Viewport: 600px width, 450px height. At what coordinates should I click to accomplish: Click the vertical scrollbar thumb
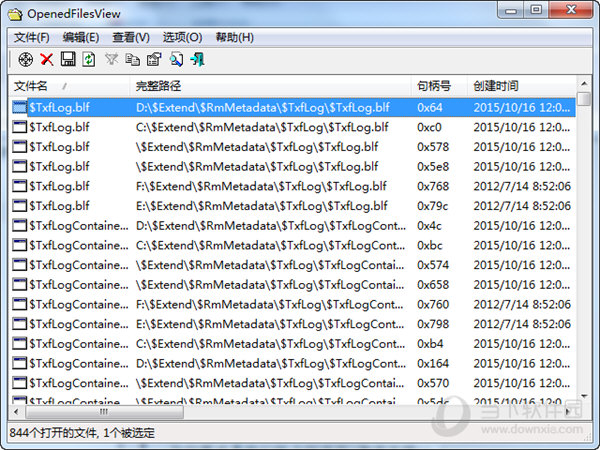(584, 98)
